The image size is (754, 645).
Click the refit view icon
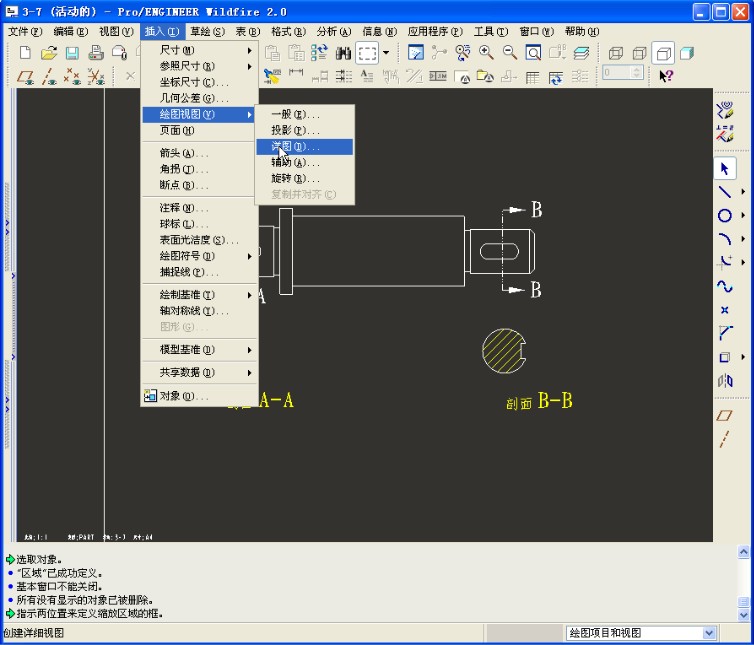[533, 52]
